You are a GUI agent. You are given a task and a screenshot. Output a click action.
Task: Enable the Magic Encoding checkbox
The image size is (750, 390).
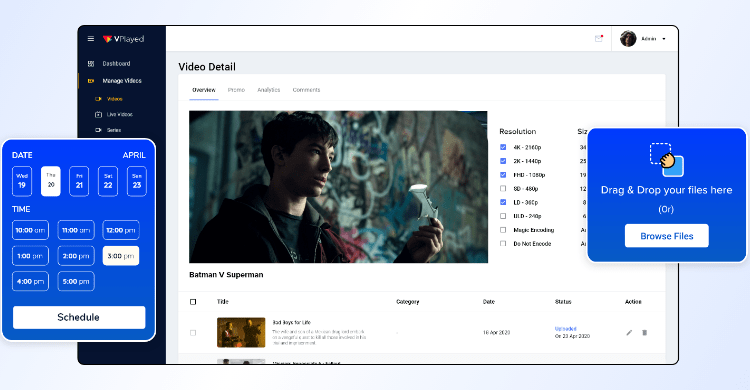(x=503, y=230)
